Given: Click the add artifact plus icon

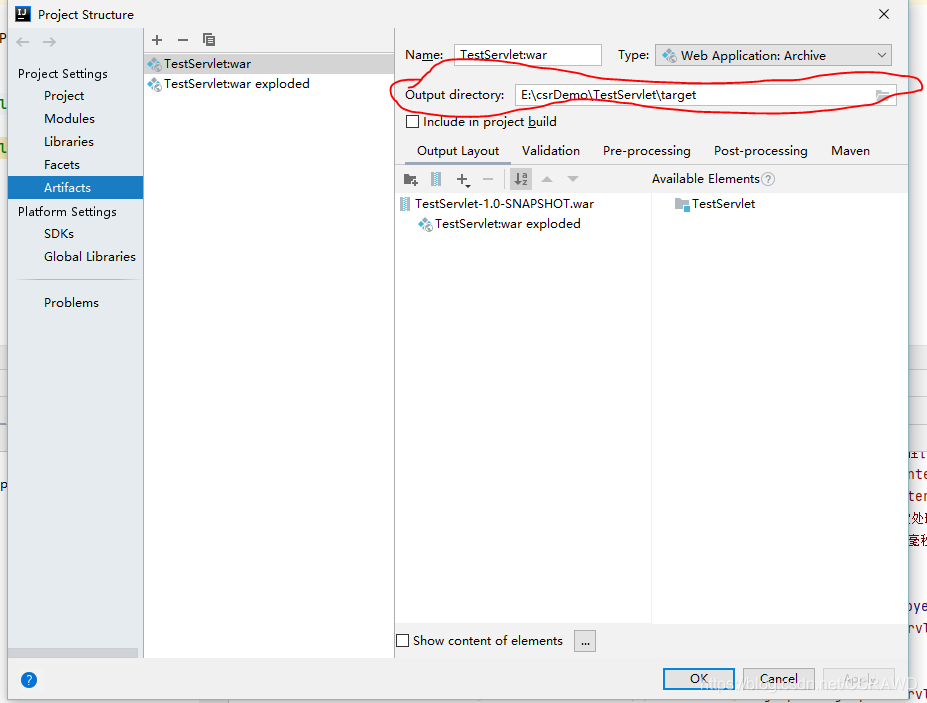Looking at the screenshot, I should pos(157,40).
